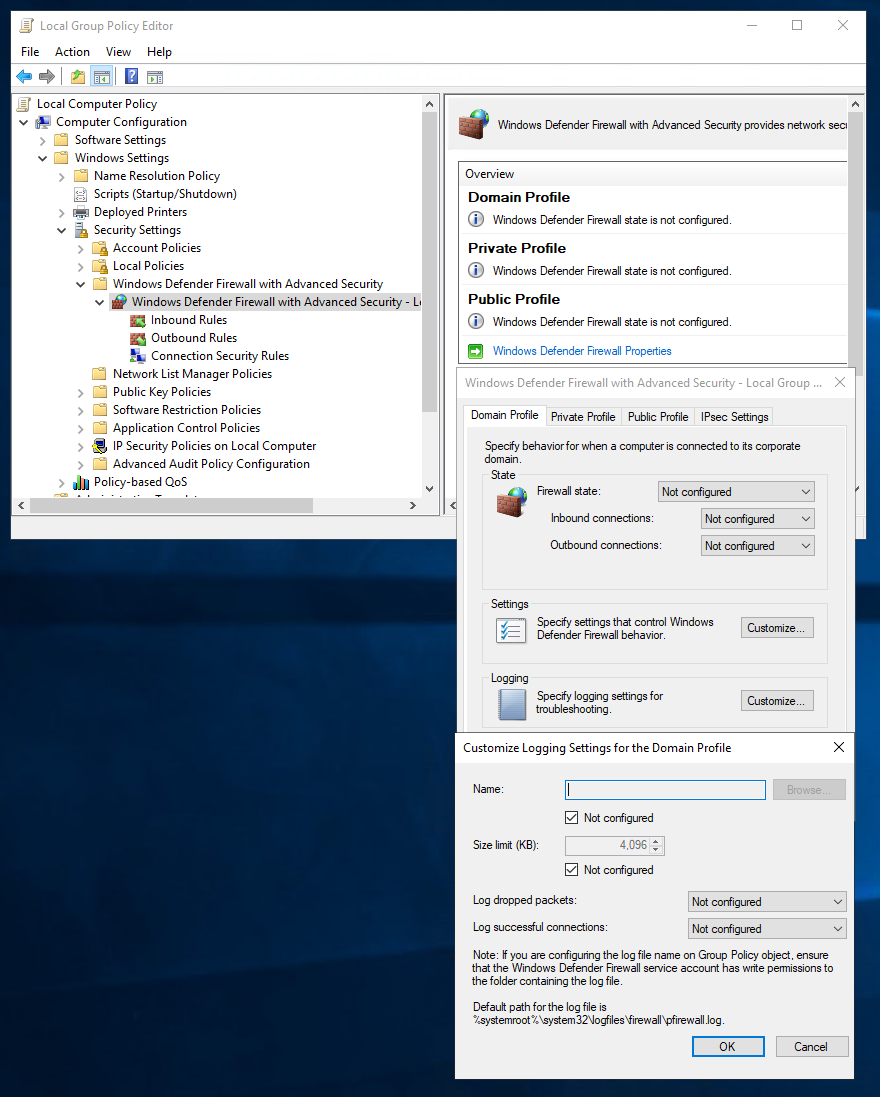Open the Log dropped packets dropdown
This screenshot has height=1097, width=880.
click(x=767, y=902)
